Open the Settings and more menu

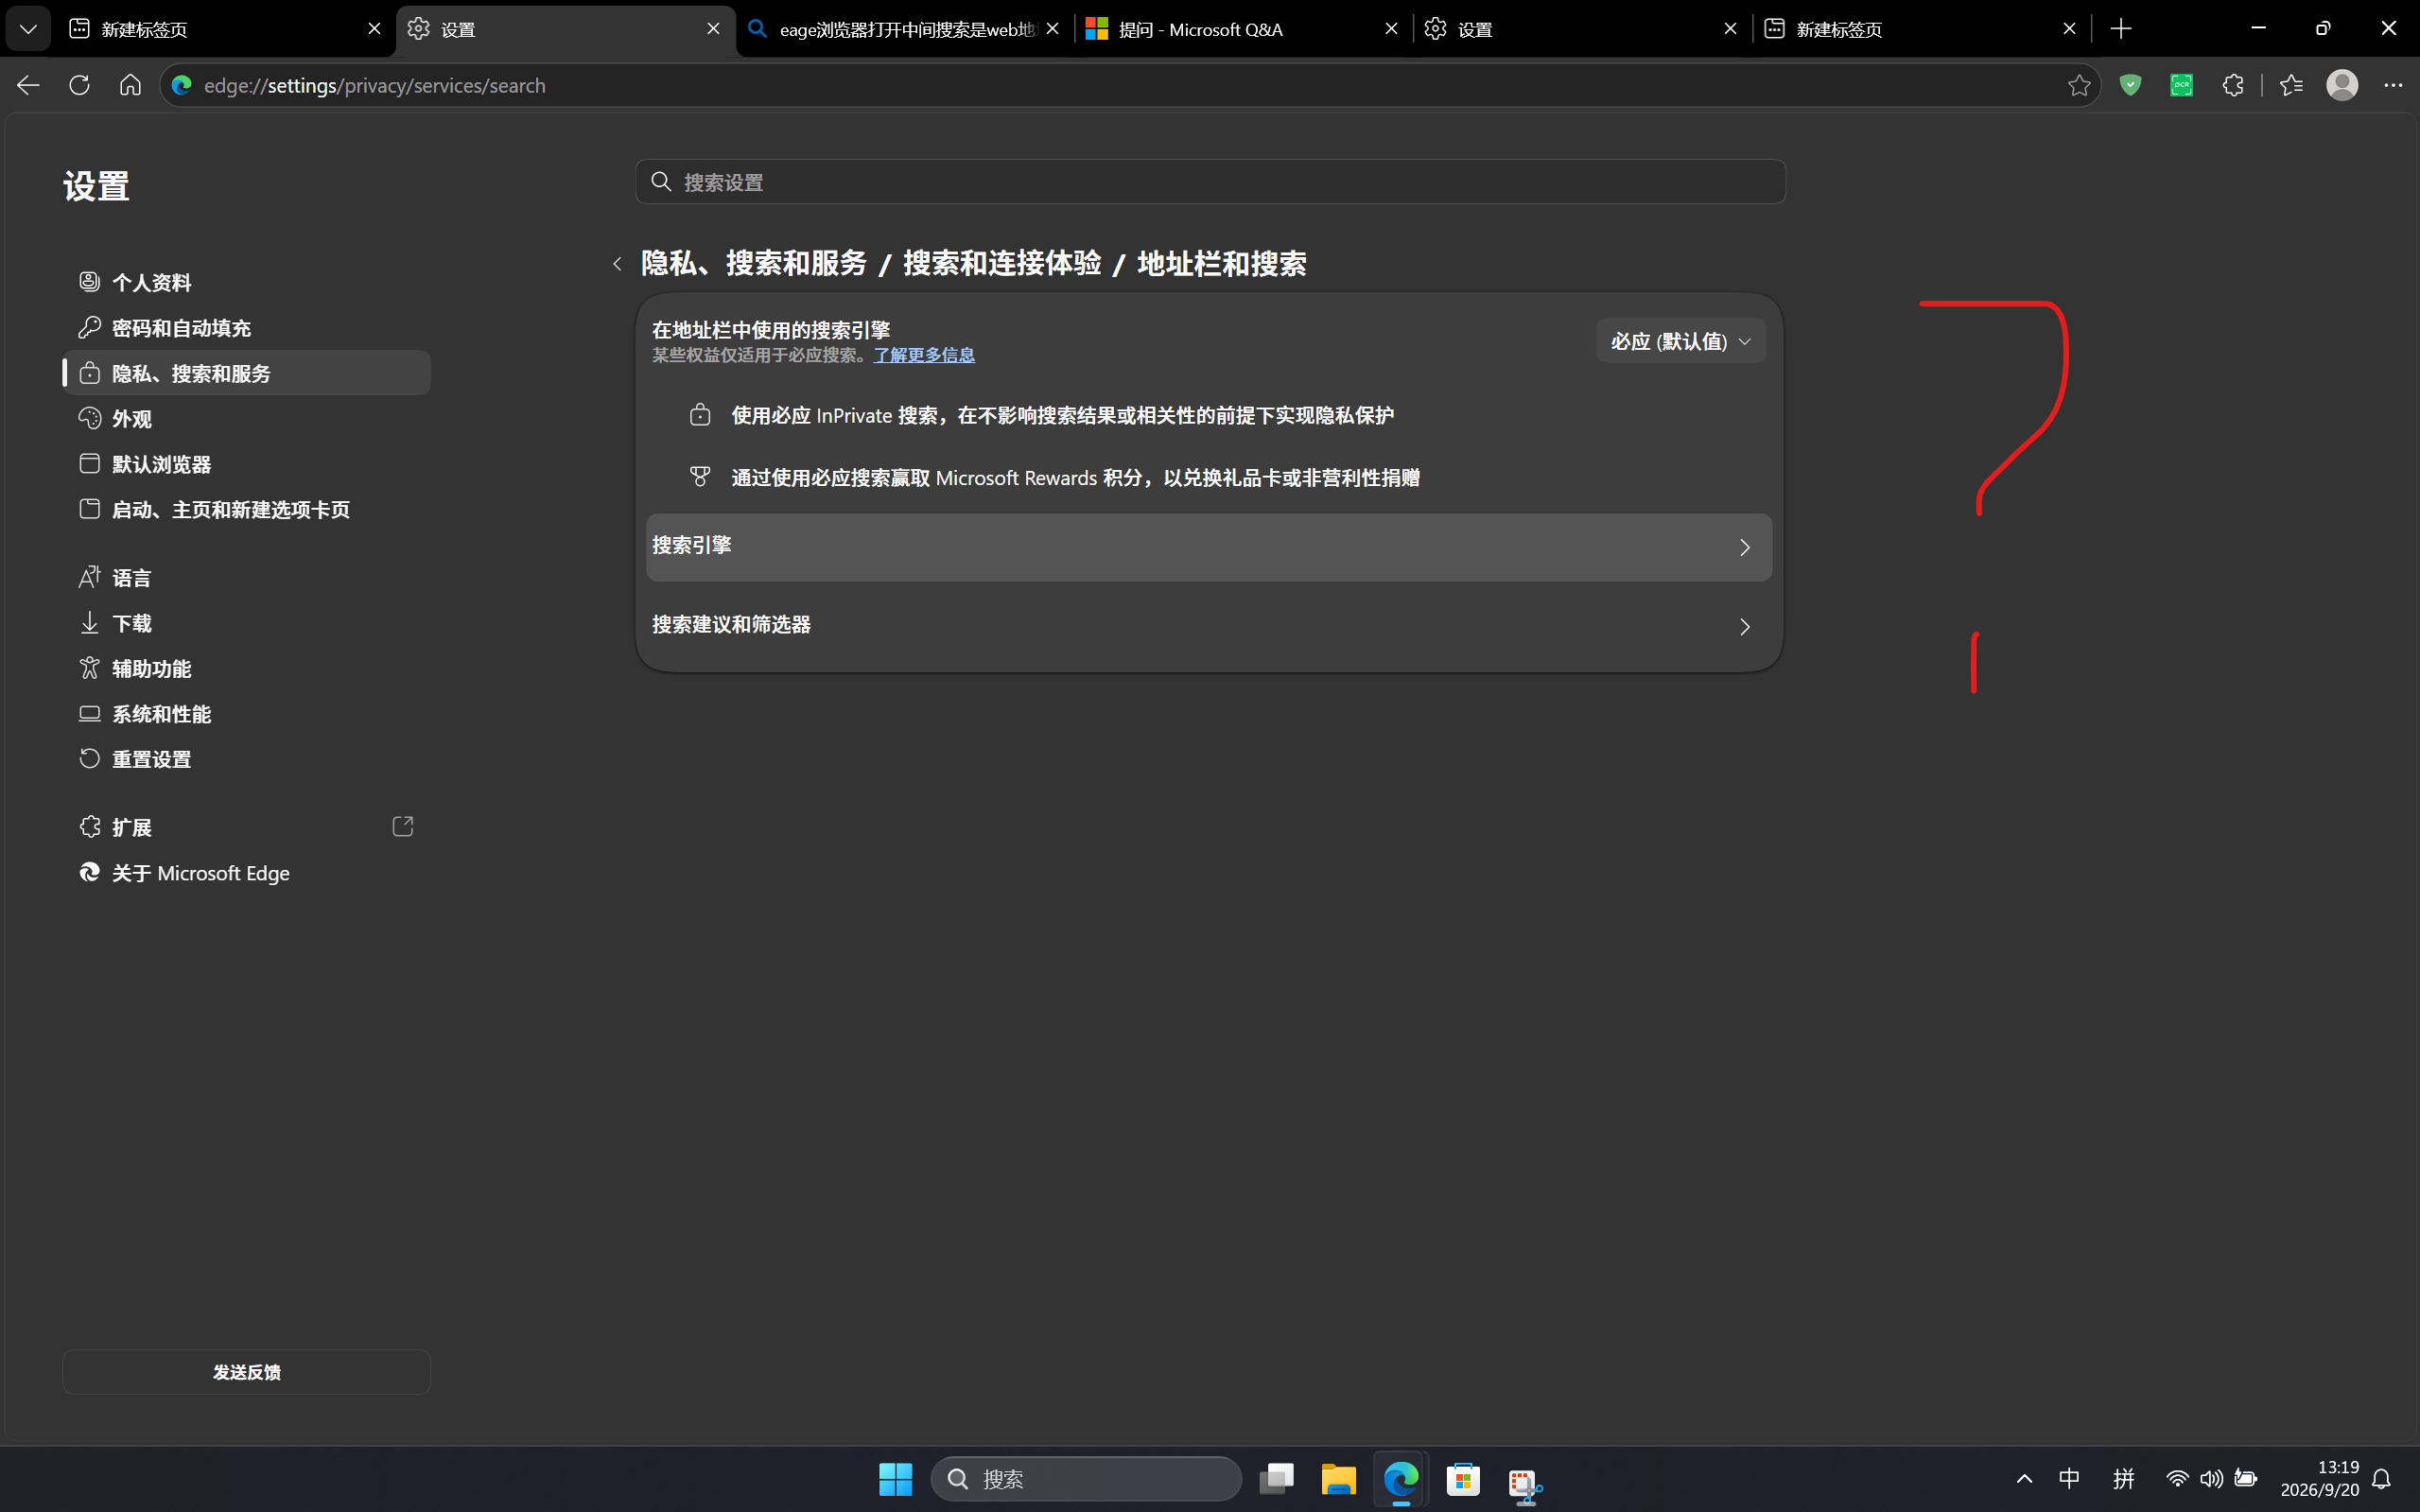2393,86
